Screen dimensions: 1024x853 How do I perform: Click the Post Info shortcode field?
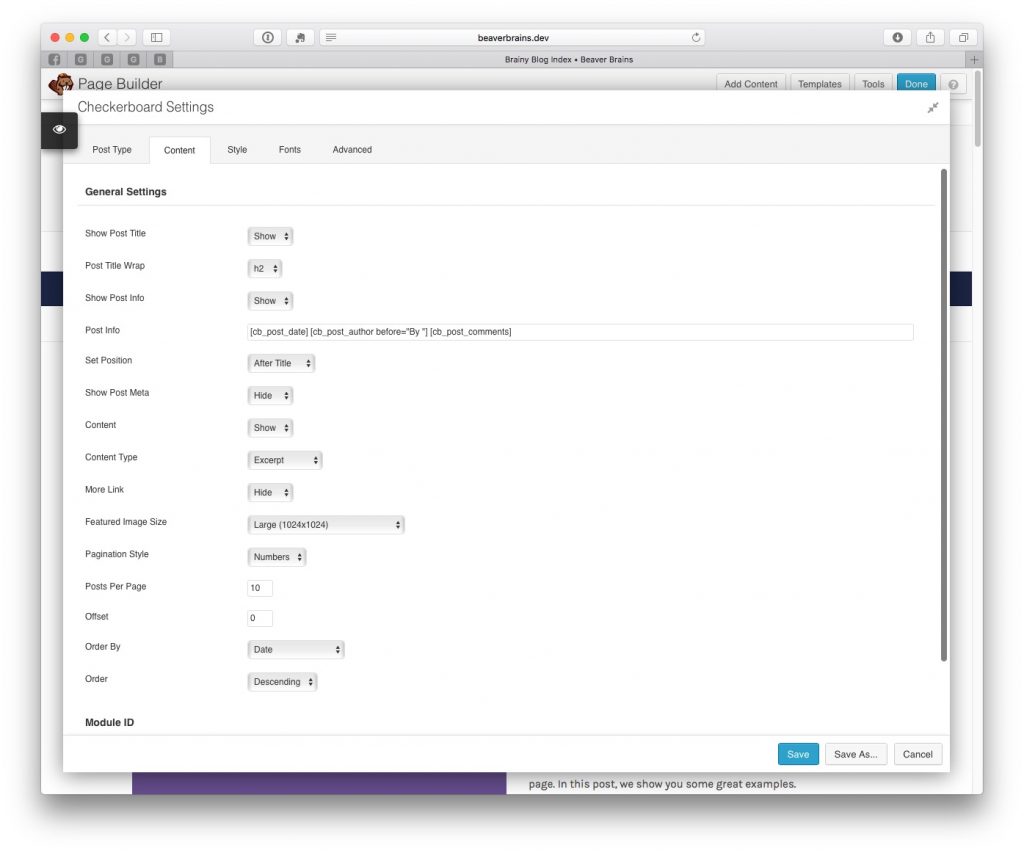[x=580, y=332]
